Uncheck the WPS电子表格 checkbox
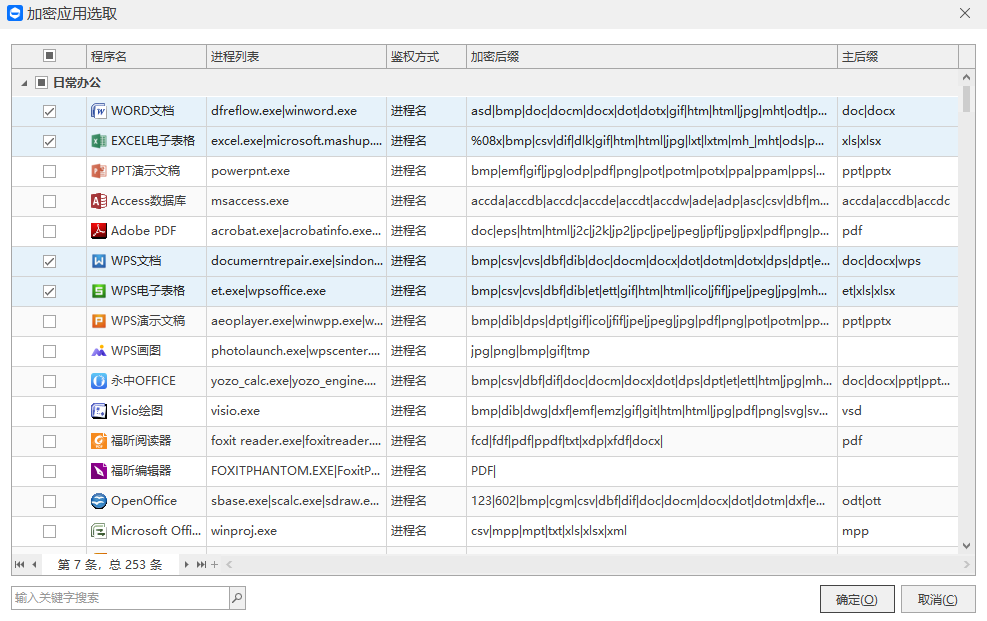Image resolution: width=987 pixels, height=621 pixels. pos(49,291)
